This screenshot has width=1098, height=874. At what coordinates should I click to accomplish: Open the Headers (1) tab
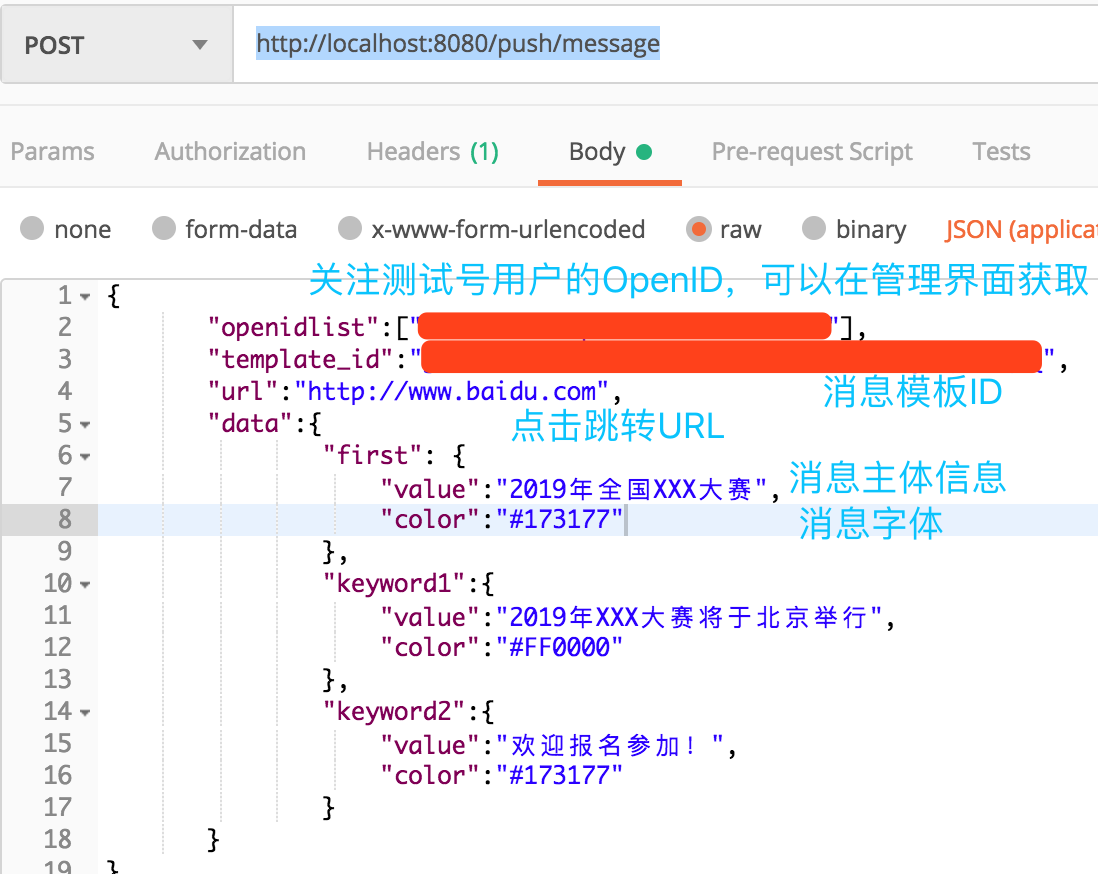pyautogui.click(x=432, y=151)
